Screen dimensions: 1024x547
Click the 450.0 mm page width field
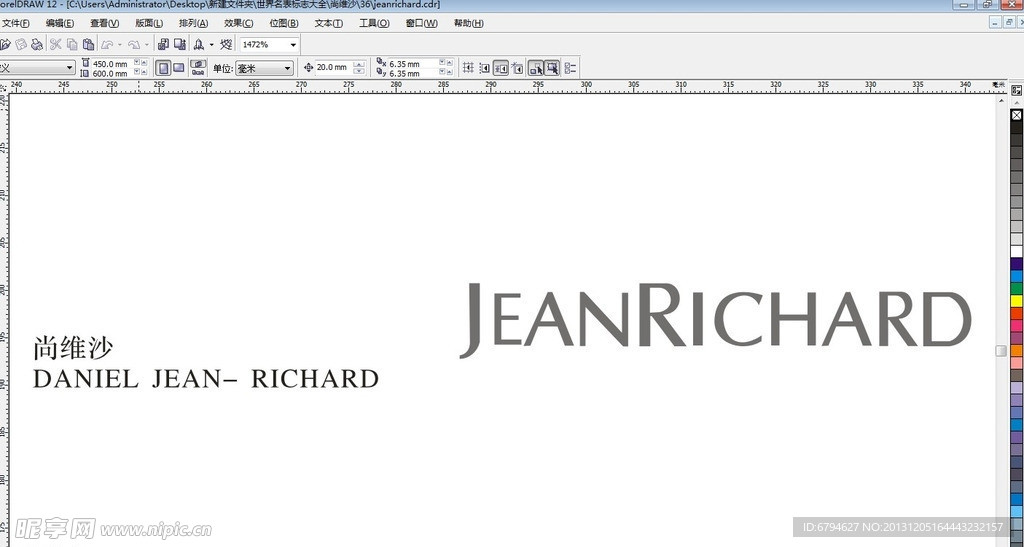coord(111,64)
